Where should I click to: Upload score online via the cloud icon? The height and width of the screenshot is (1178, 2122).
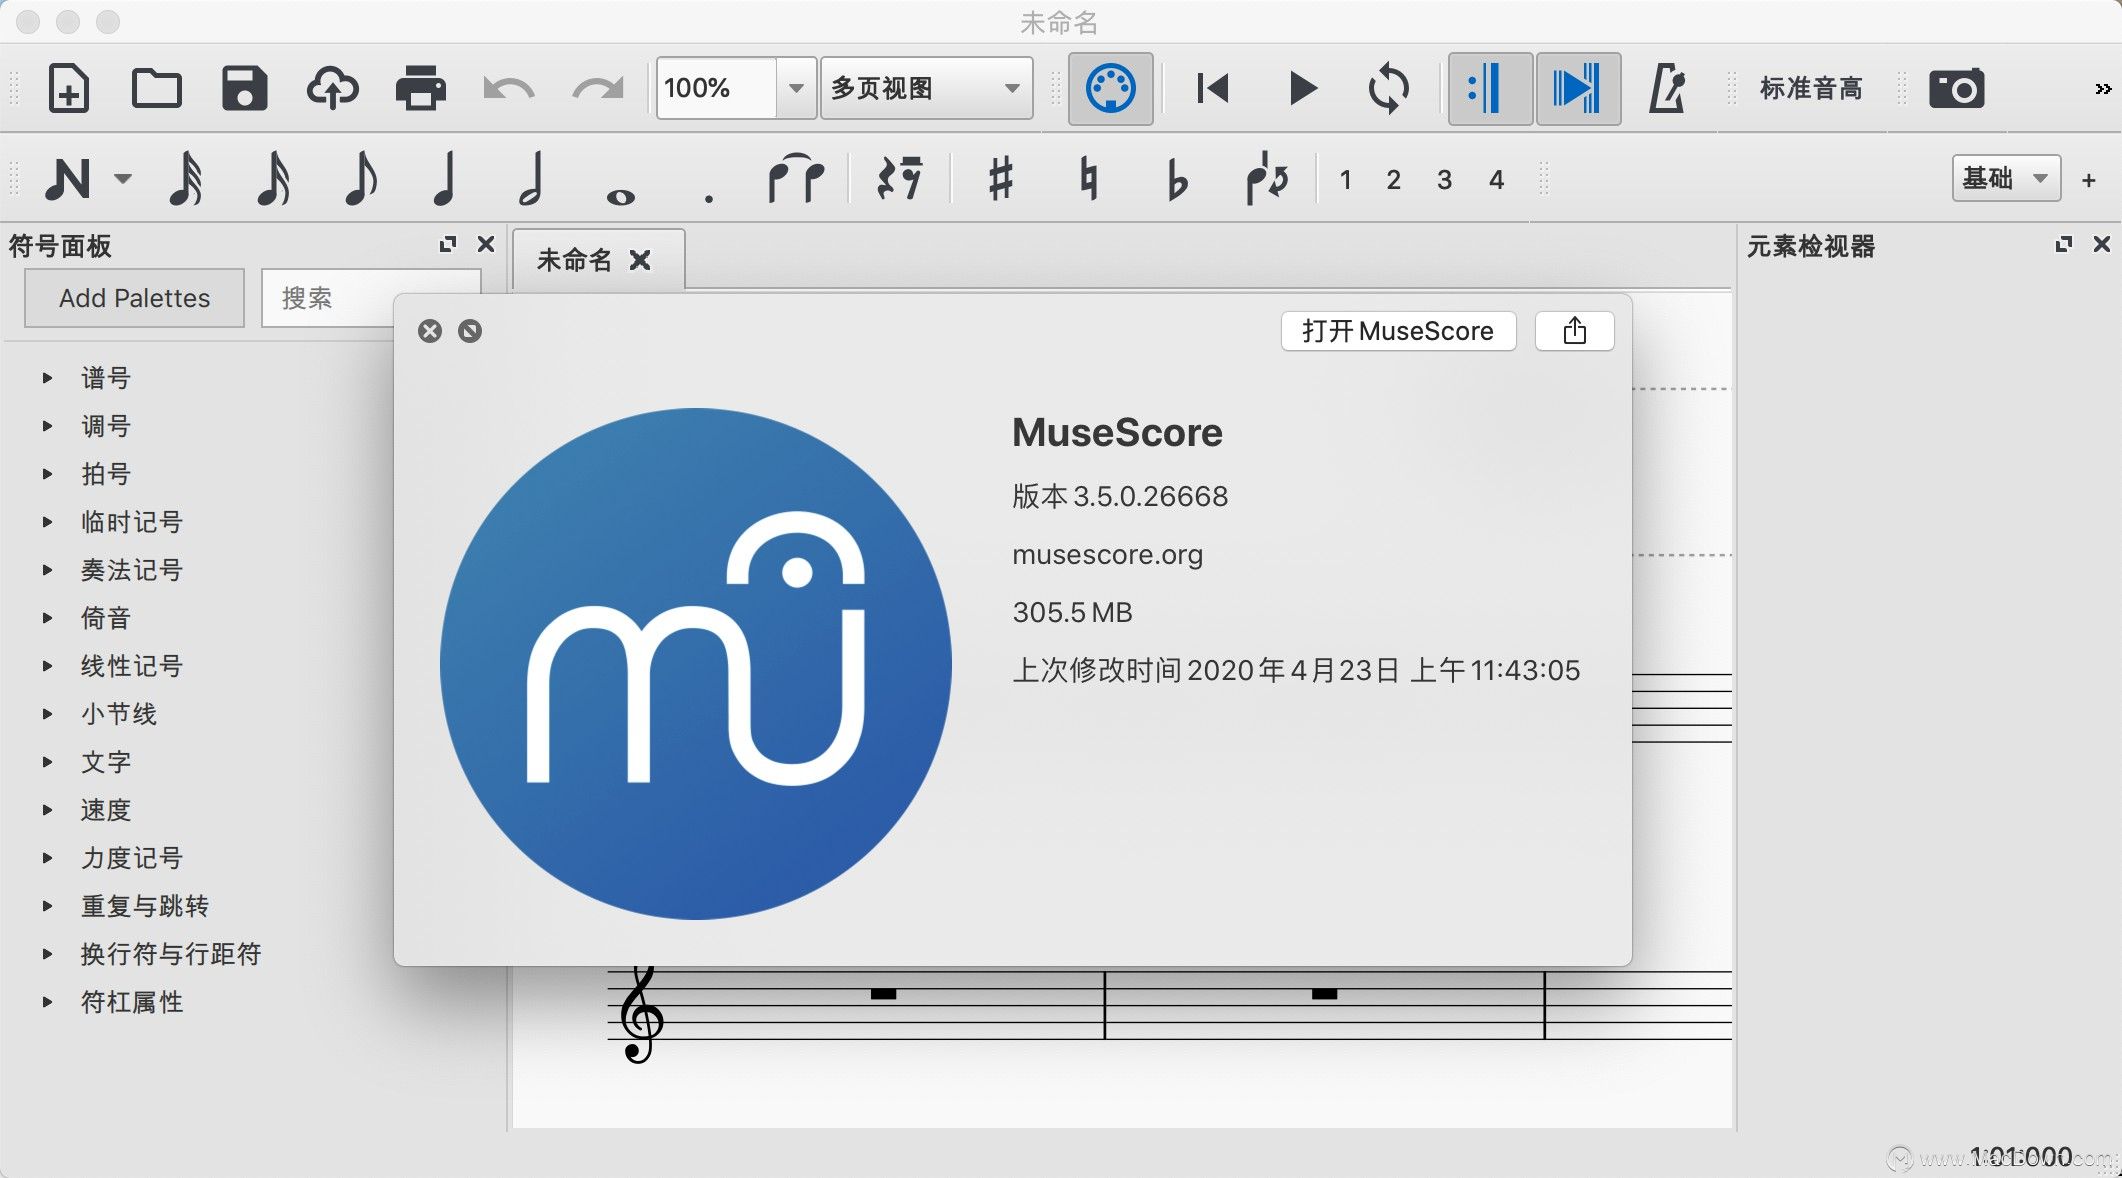click(332, 88)
